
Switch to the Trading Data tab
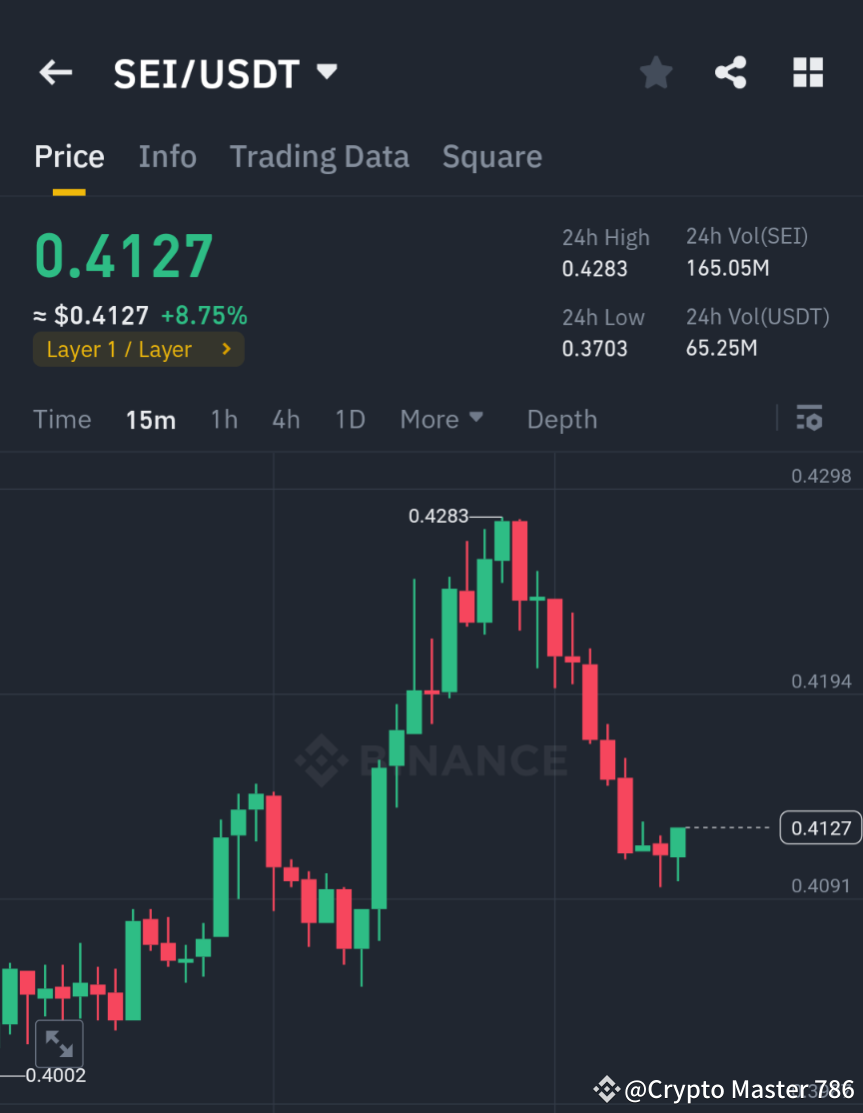click(x=319, y=156)
